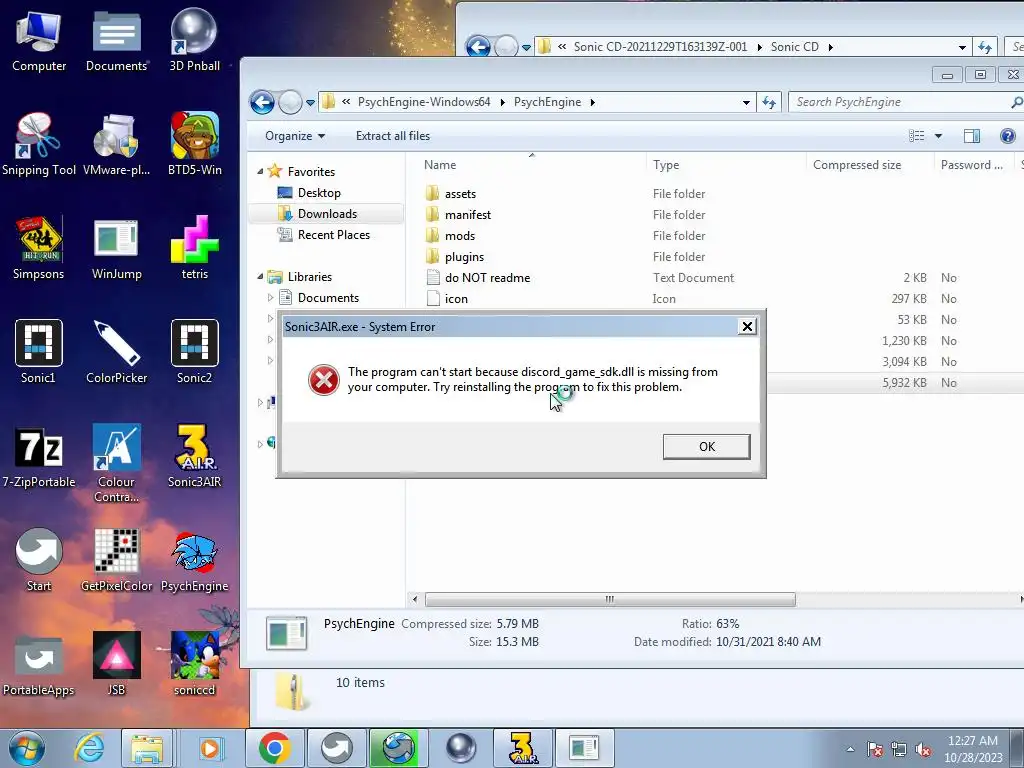The image size is (1024, 768).
Task: Open recent pages dropdown in PsychEngine window
Action: tap(310, 103)
